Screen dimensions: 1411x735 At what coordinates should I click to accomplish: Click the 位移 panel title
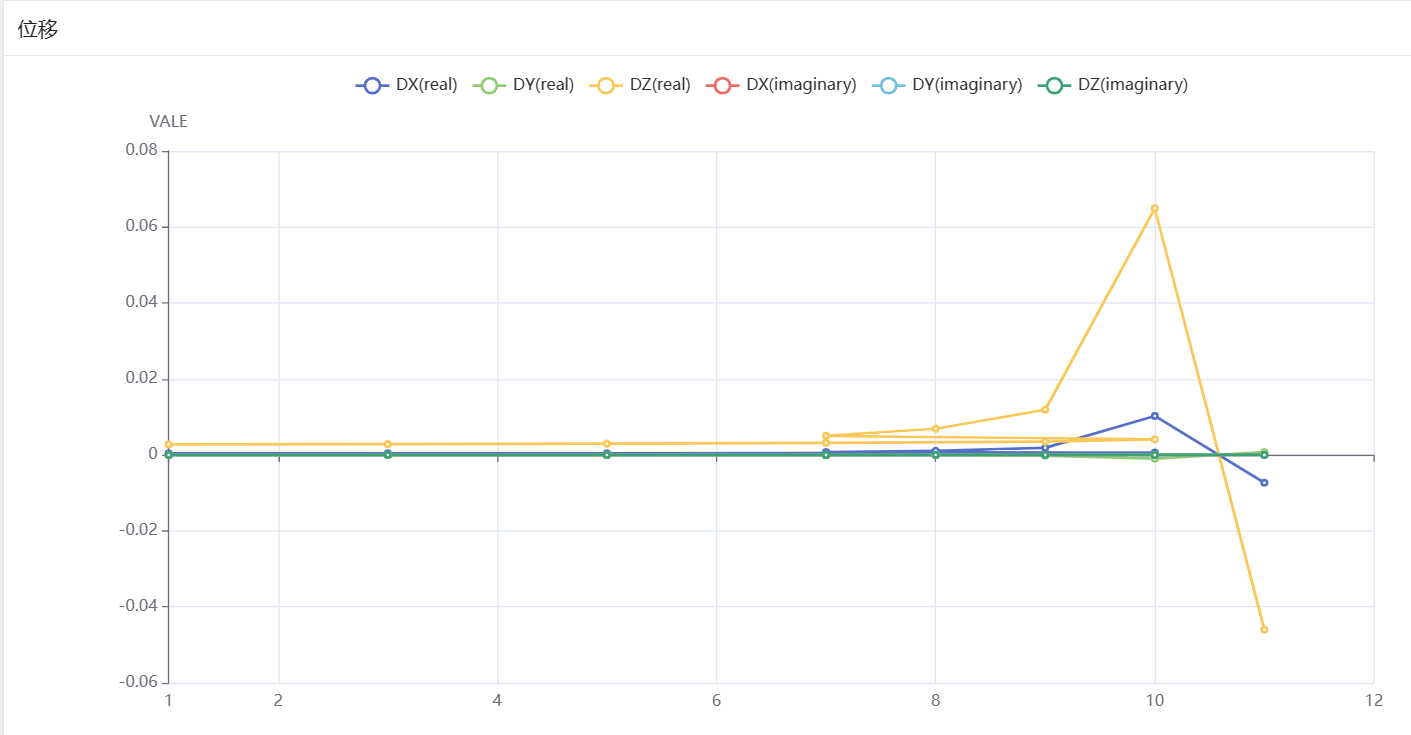pos(38,29)
